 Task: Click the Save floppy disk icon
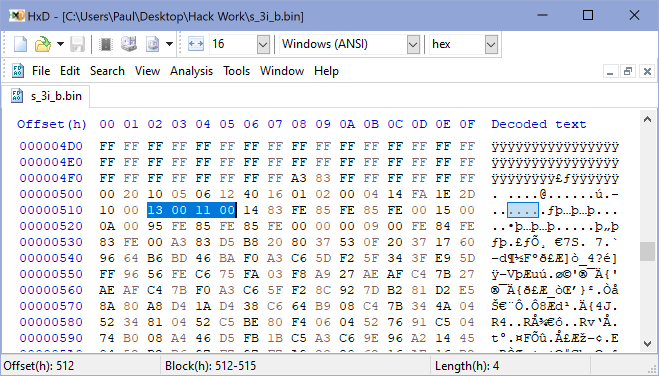coord(77,44)
